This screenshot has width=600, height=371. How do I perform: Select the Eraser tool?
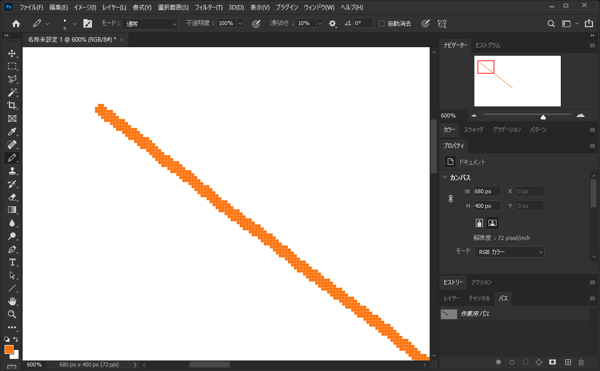pos(12,197)
